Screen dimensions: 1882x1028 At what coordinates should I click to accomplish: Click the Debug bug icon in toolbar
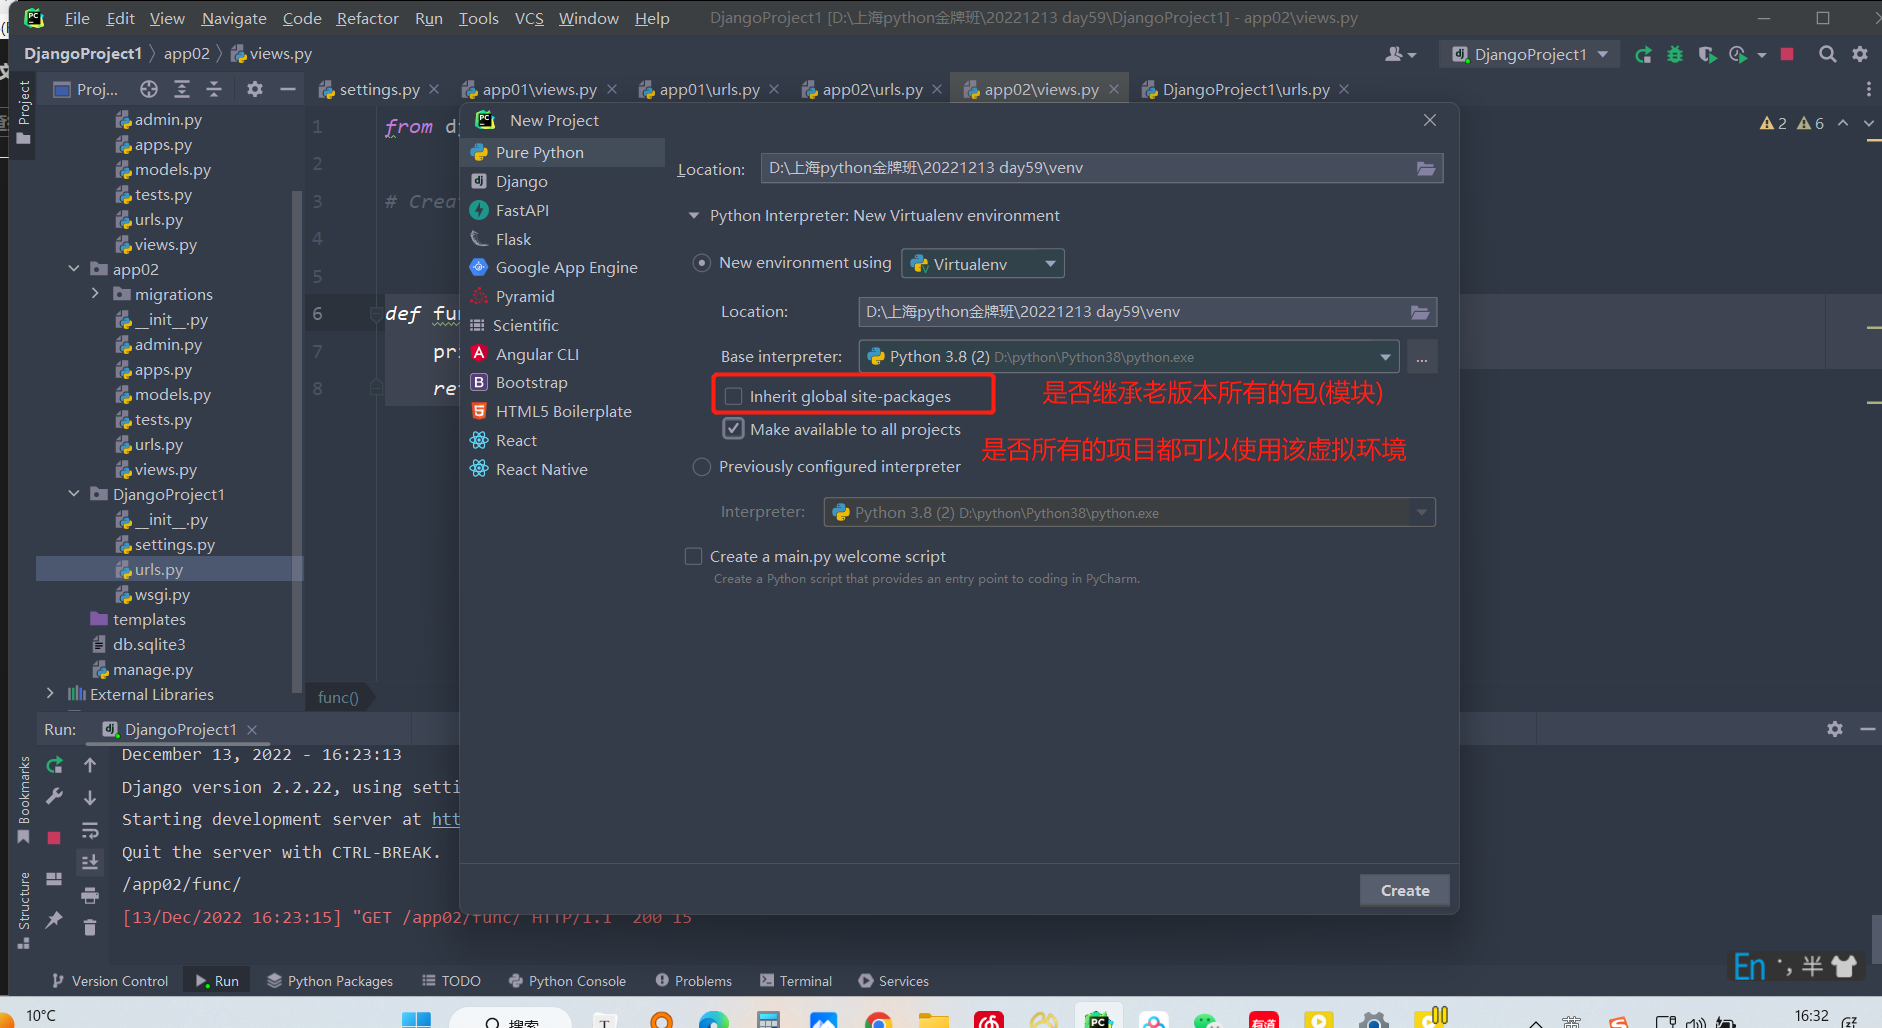[1675, 55]
